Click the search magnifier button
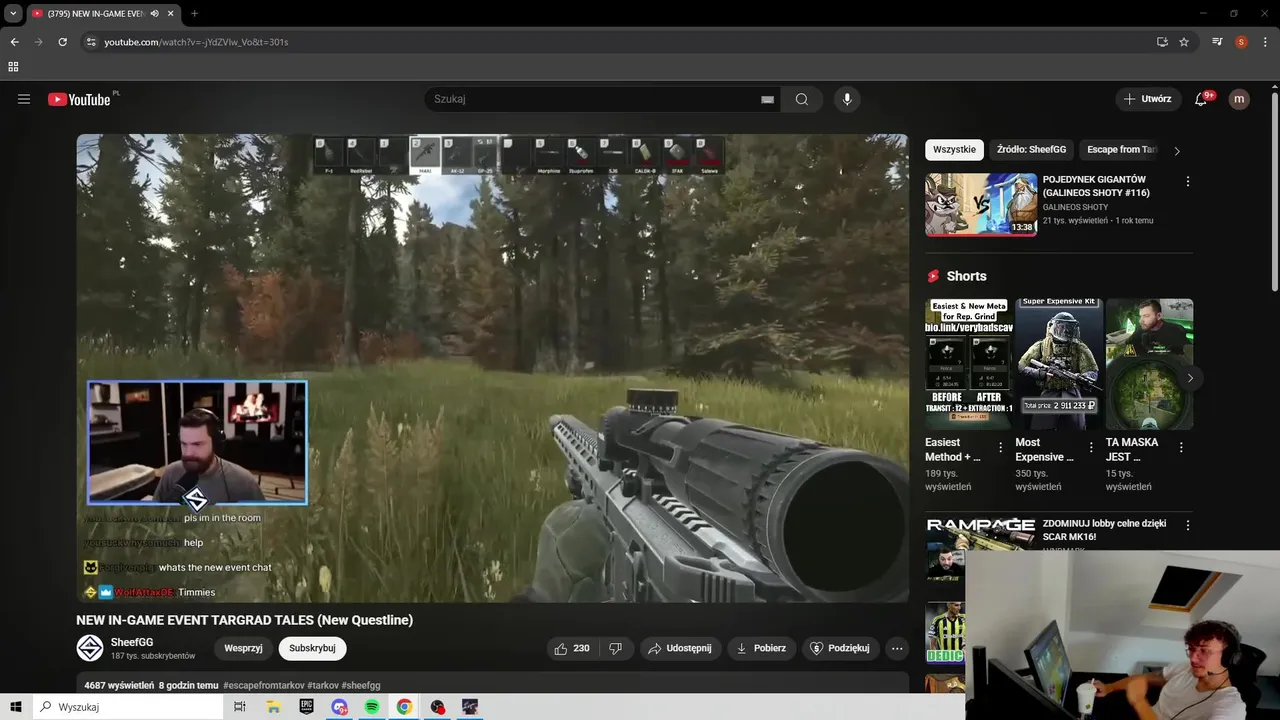The image size is (1280, 720). tap(802, 99)
